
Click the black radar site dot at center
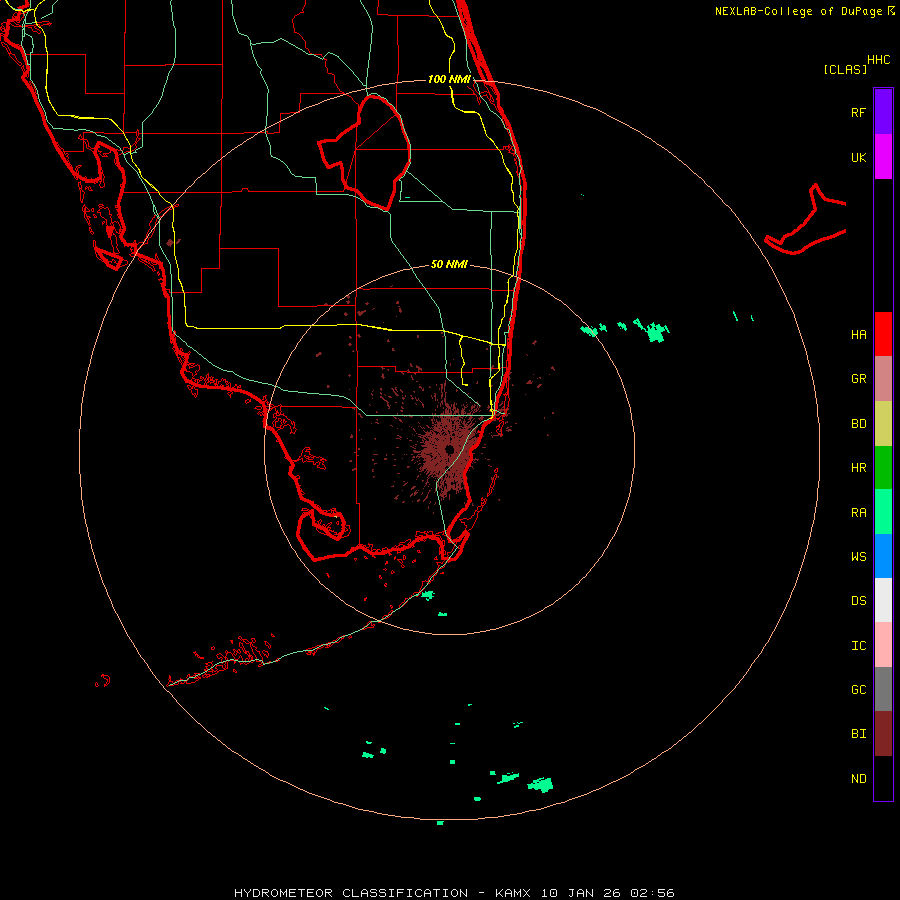click(x=449, y=449)
